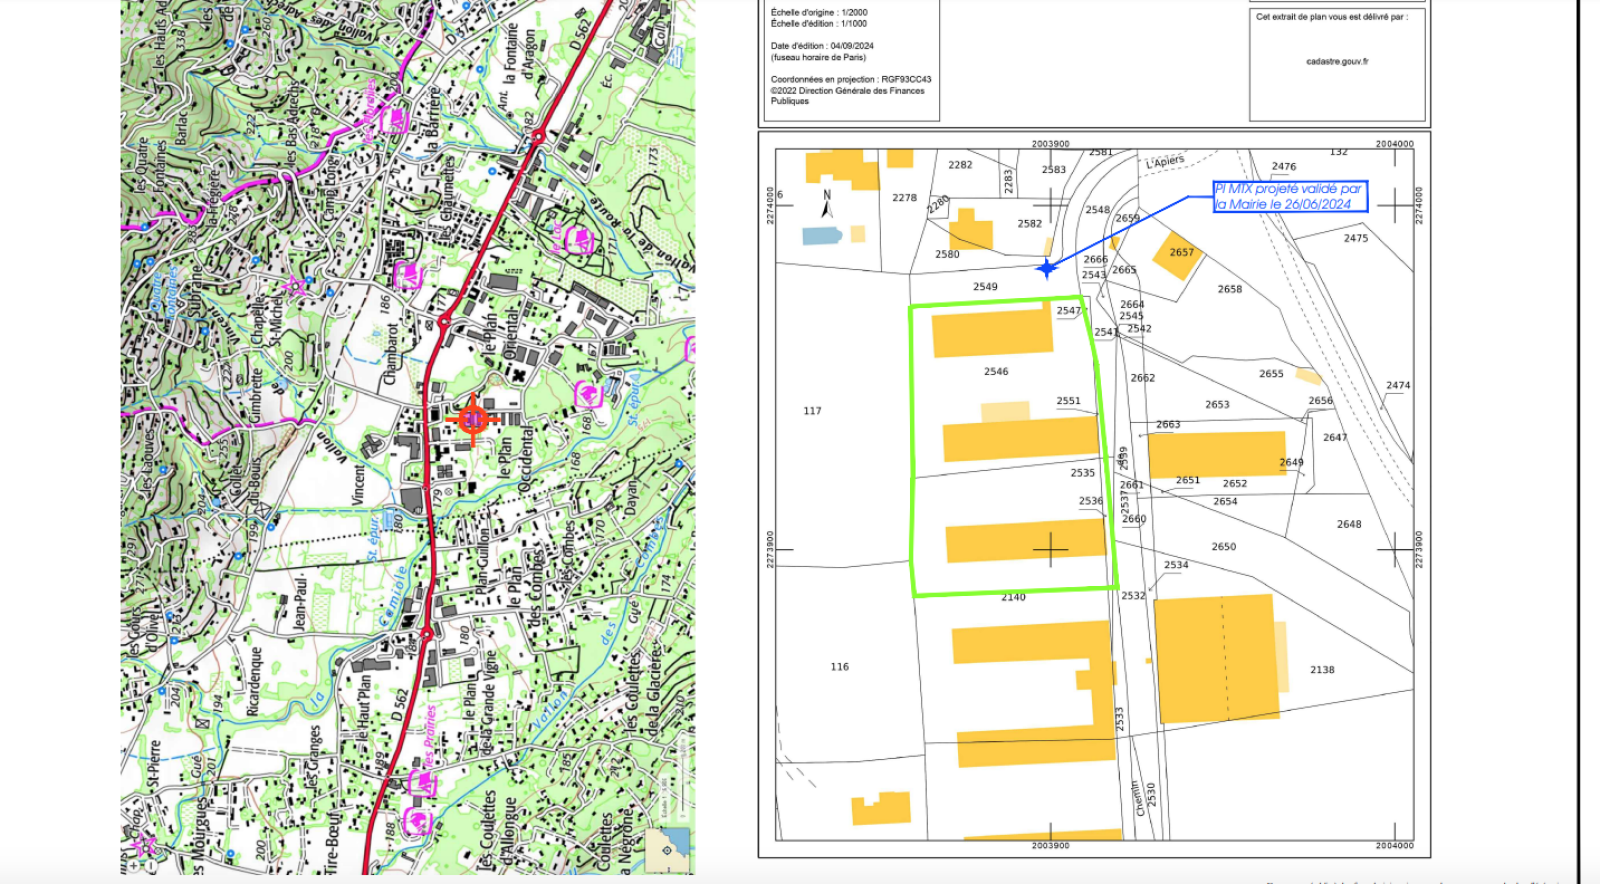Screen dimensions: 1600x884
Task: Select the yellow building on parcel 2657
Action: (x=1178, y=255)
